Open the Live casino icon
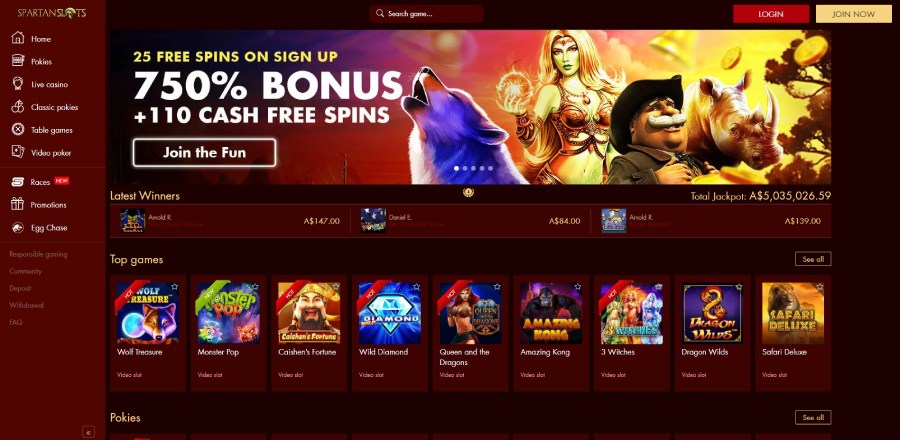This screenshot has height=440, width=900. 18,84
